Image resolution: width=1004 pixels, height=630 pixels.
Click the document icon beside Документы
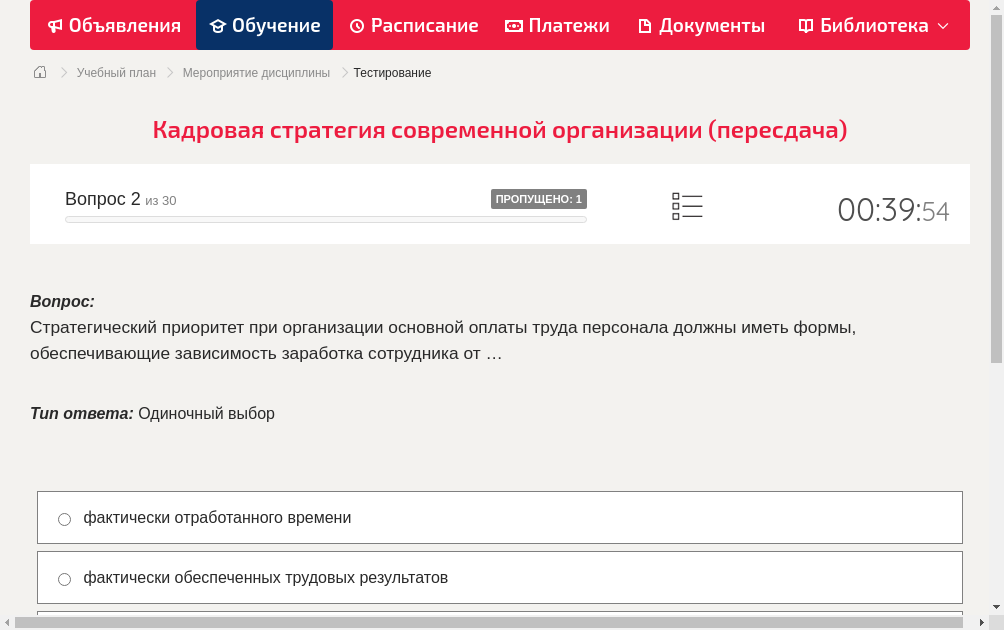coord(644,25)
